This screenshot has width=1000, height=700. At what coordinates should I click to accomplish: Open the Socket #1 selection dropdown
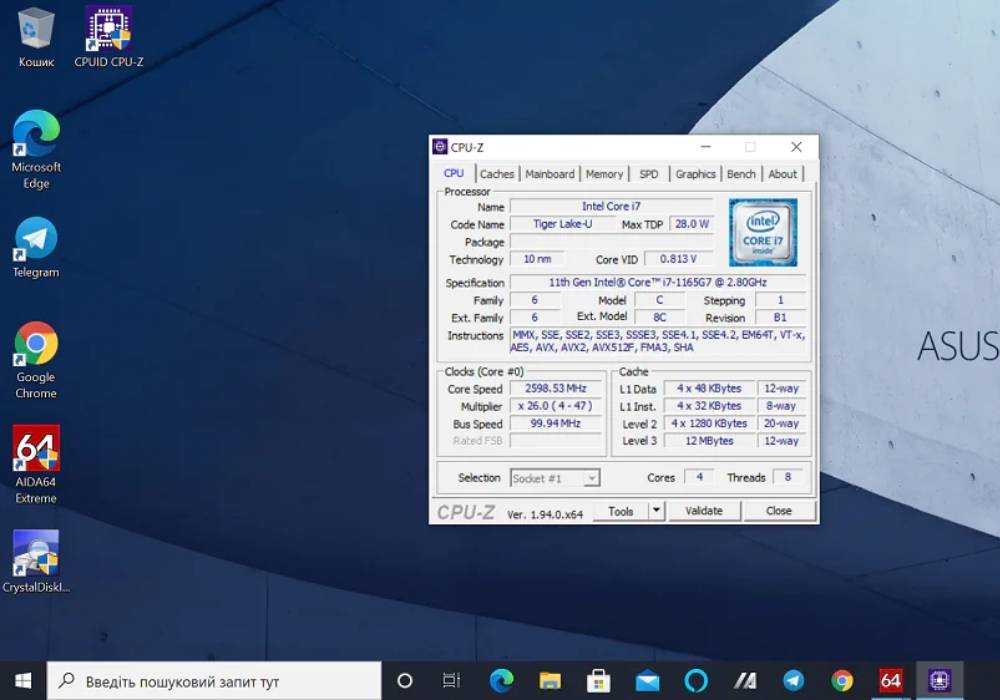555,478
